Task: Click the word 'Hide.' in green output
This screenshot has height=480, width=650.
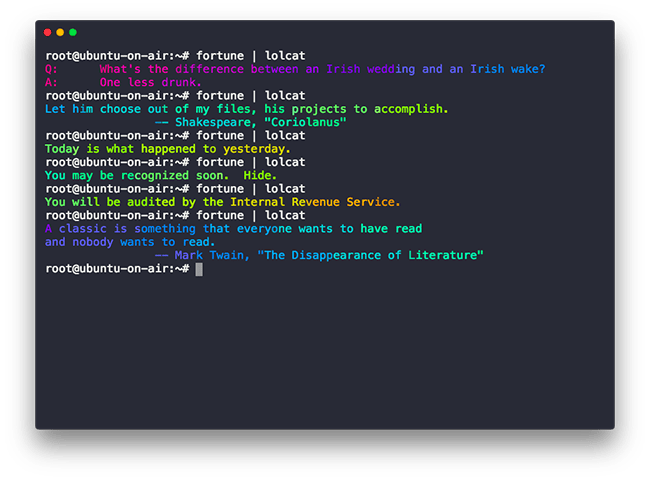Action: [260, 175]
